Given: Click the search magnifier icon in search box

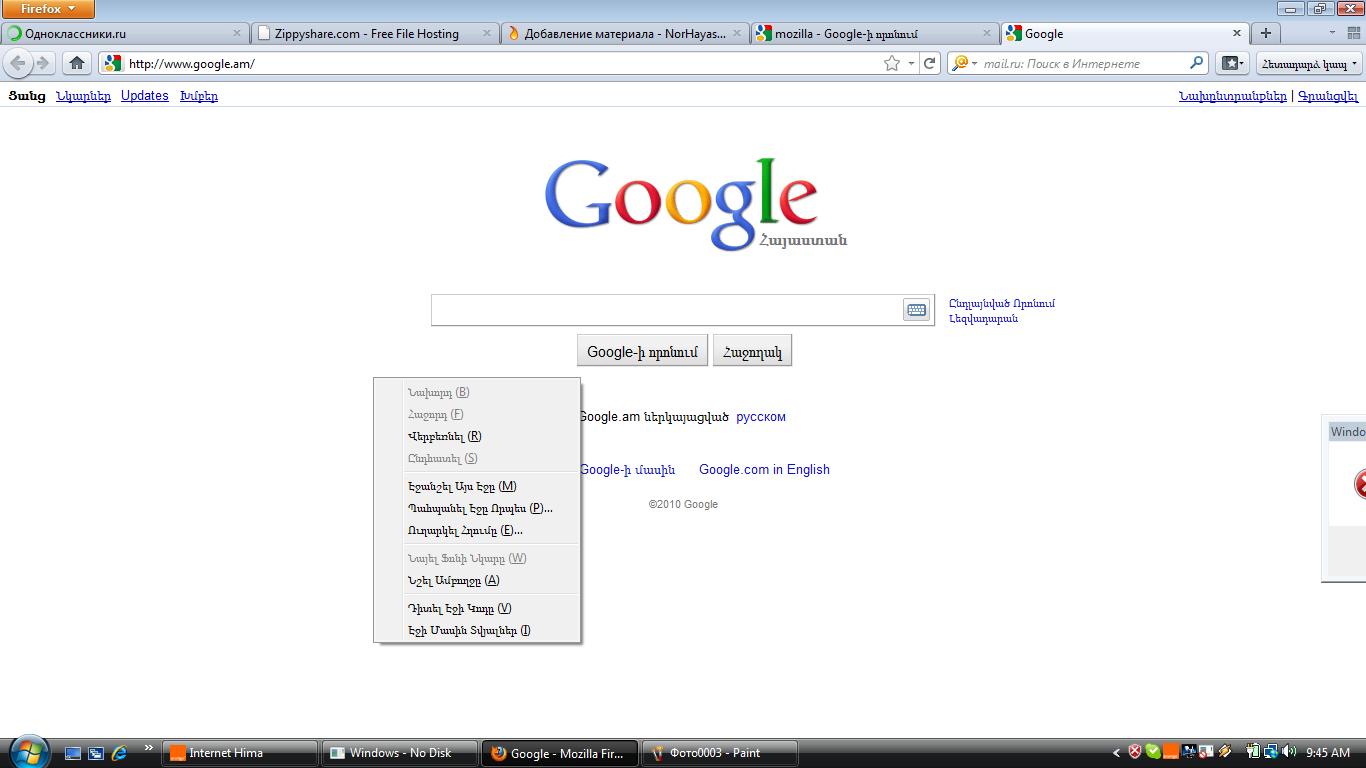Looking at the screenshot, I should tap(1196, 63).
